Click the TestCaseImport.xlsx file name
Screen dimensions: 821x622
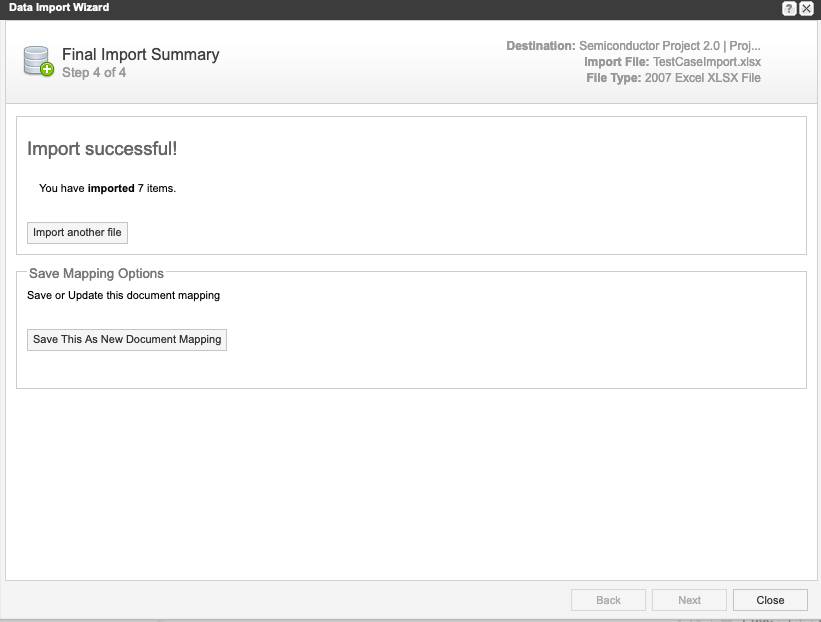click(706, 62)
